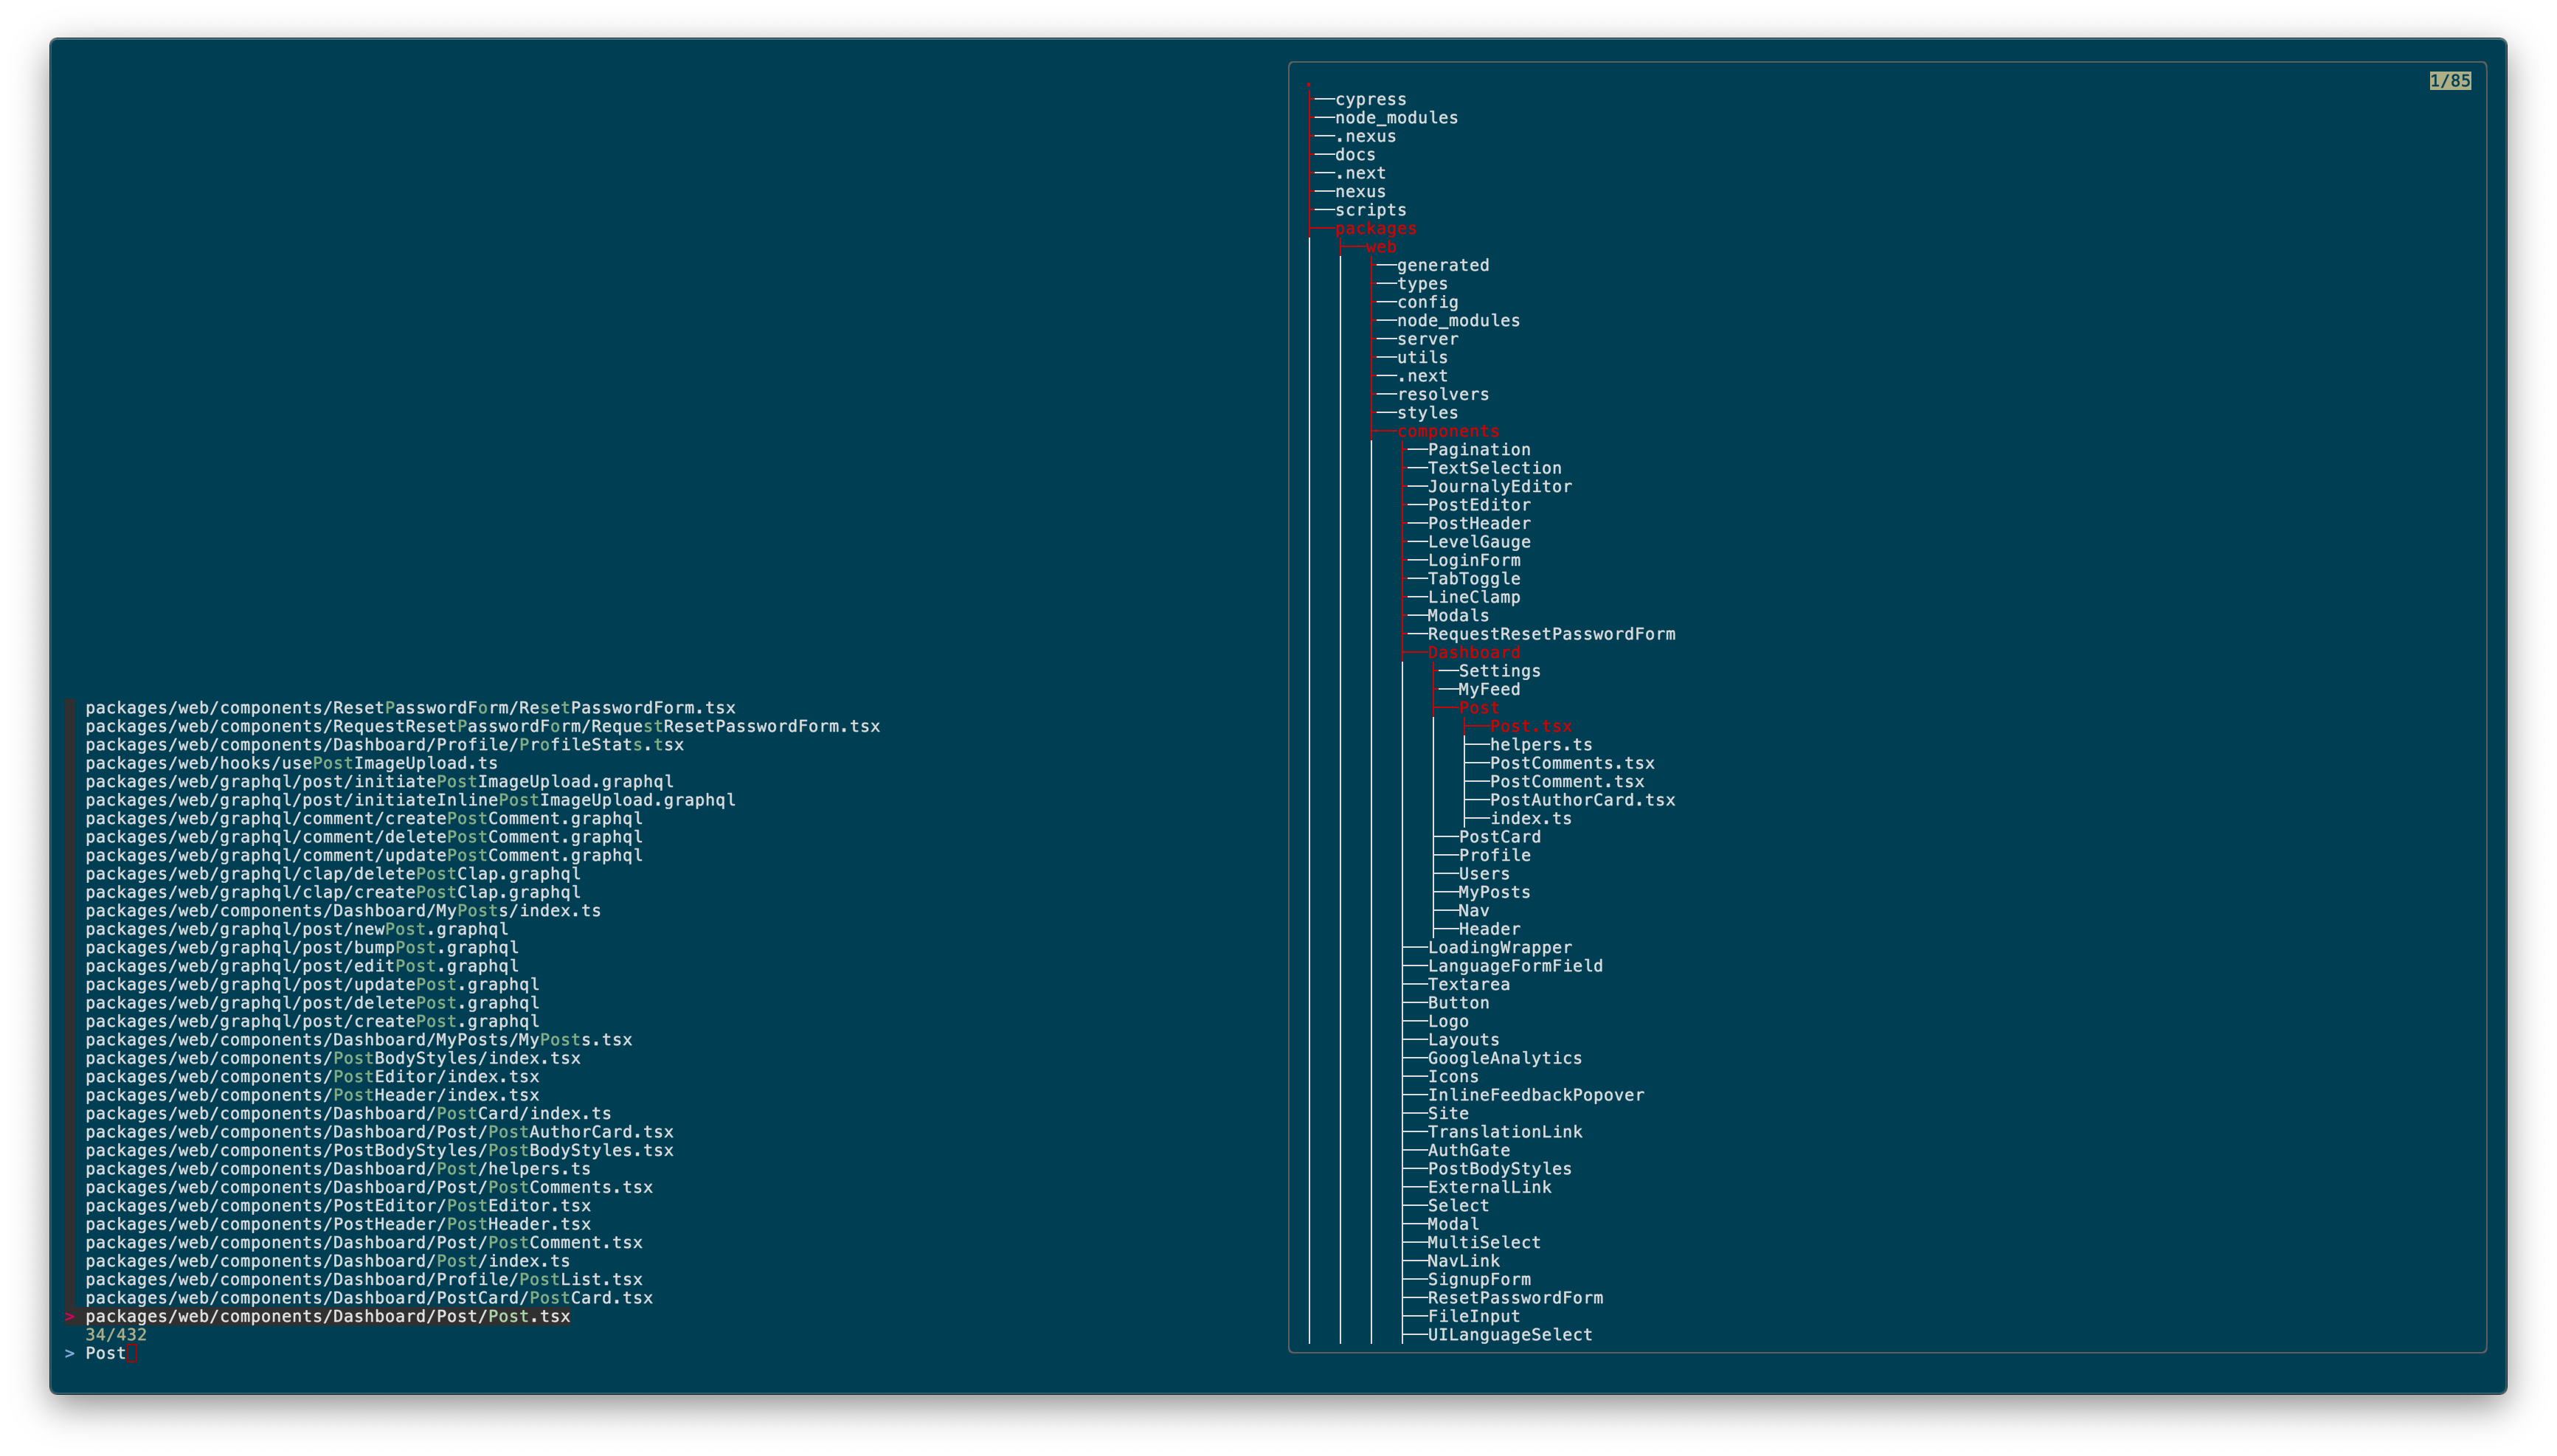
Task: Click the Post search query input
Action: pyautogui.click(x=106, y=1353)
